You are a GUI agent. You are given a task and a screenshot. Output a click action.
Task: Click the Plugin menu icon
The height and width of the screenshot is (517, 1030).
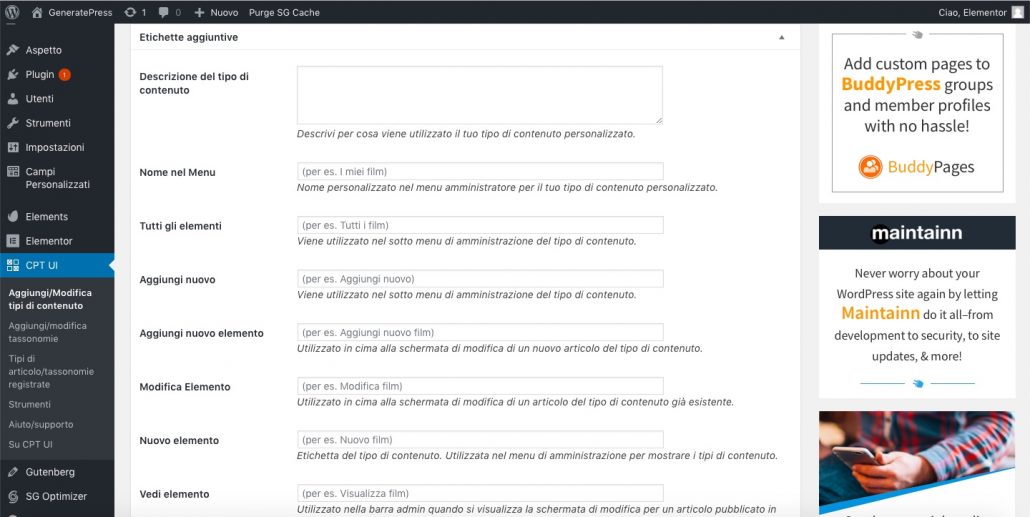click(13, 75)
